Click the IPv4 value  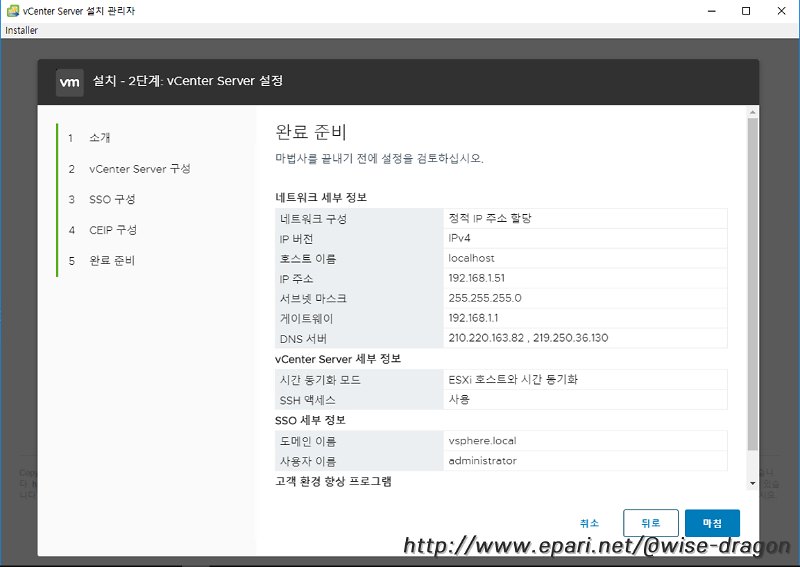[459, 238]
